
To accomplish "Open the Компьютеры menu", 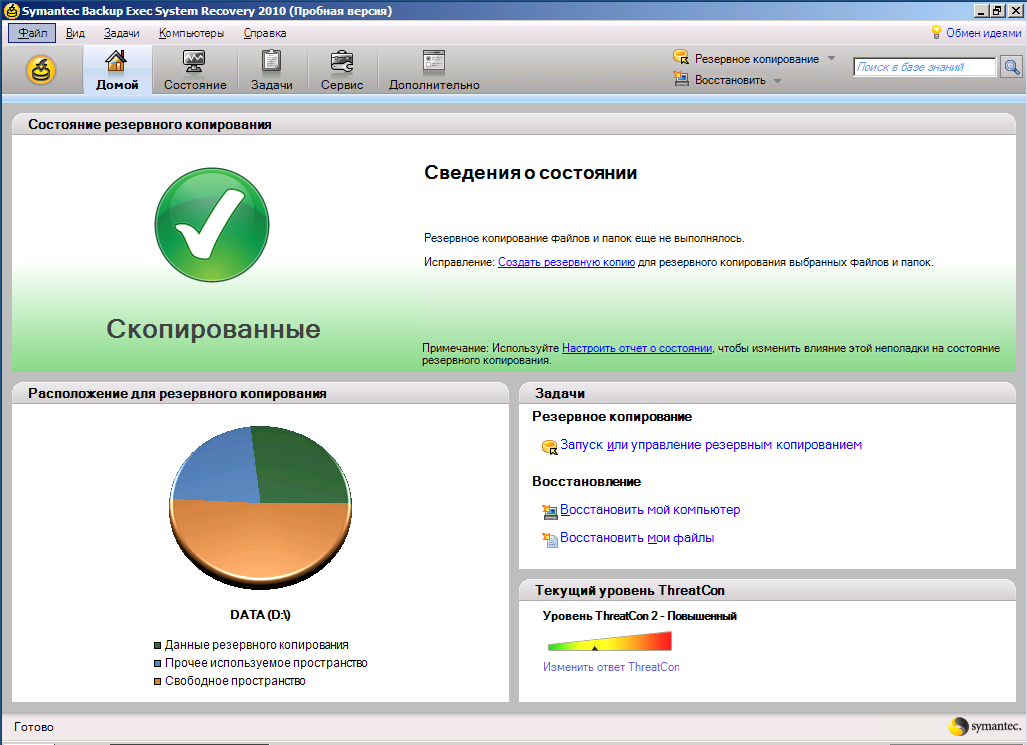I will [191, 33].
